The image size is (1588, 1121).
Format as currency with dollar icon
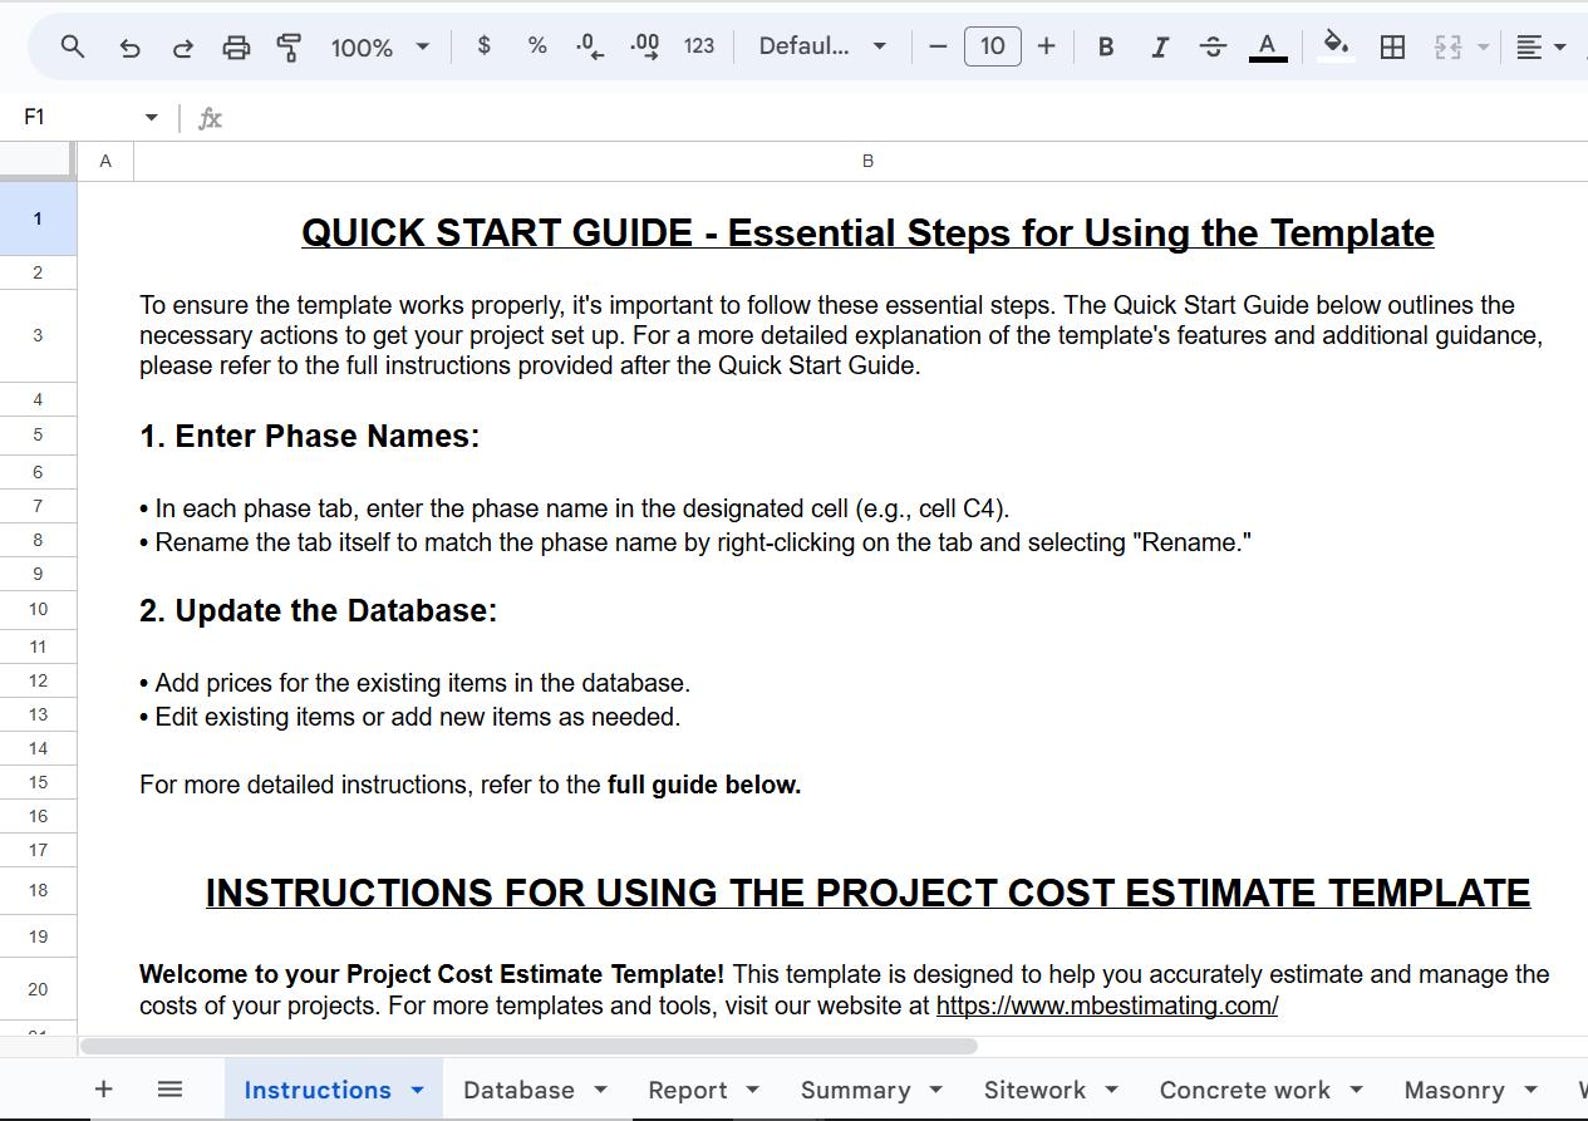pos(484,46)
